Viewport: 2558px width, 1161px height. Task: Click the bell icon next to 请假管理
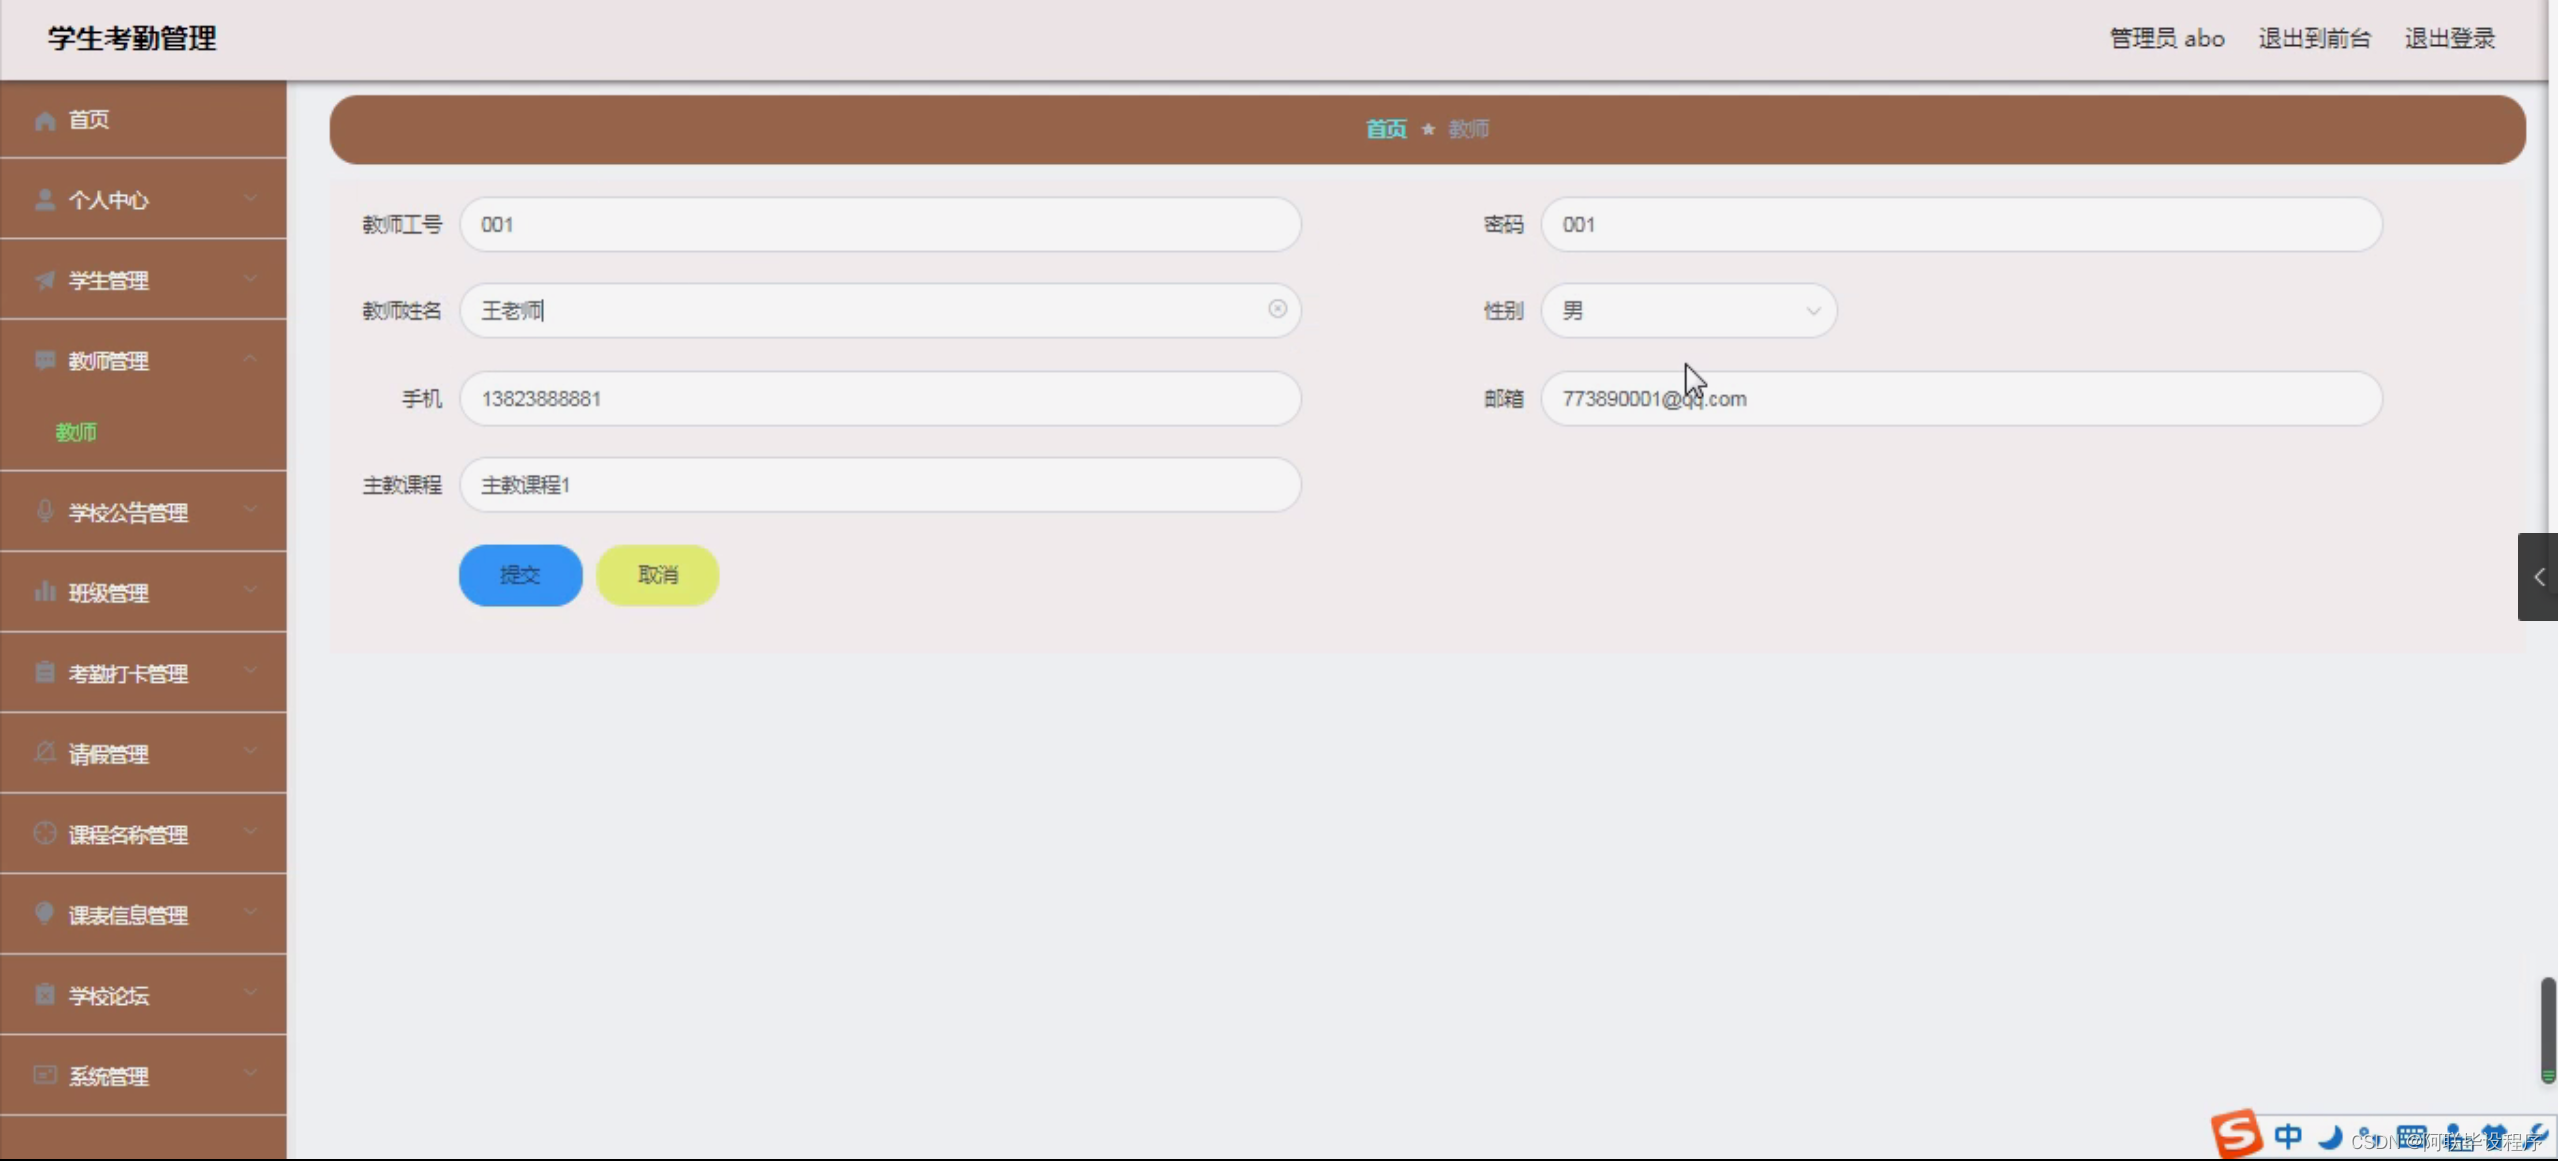coord(45,753)
